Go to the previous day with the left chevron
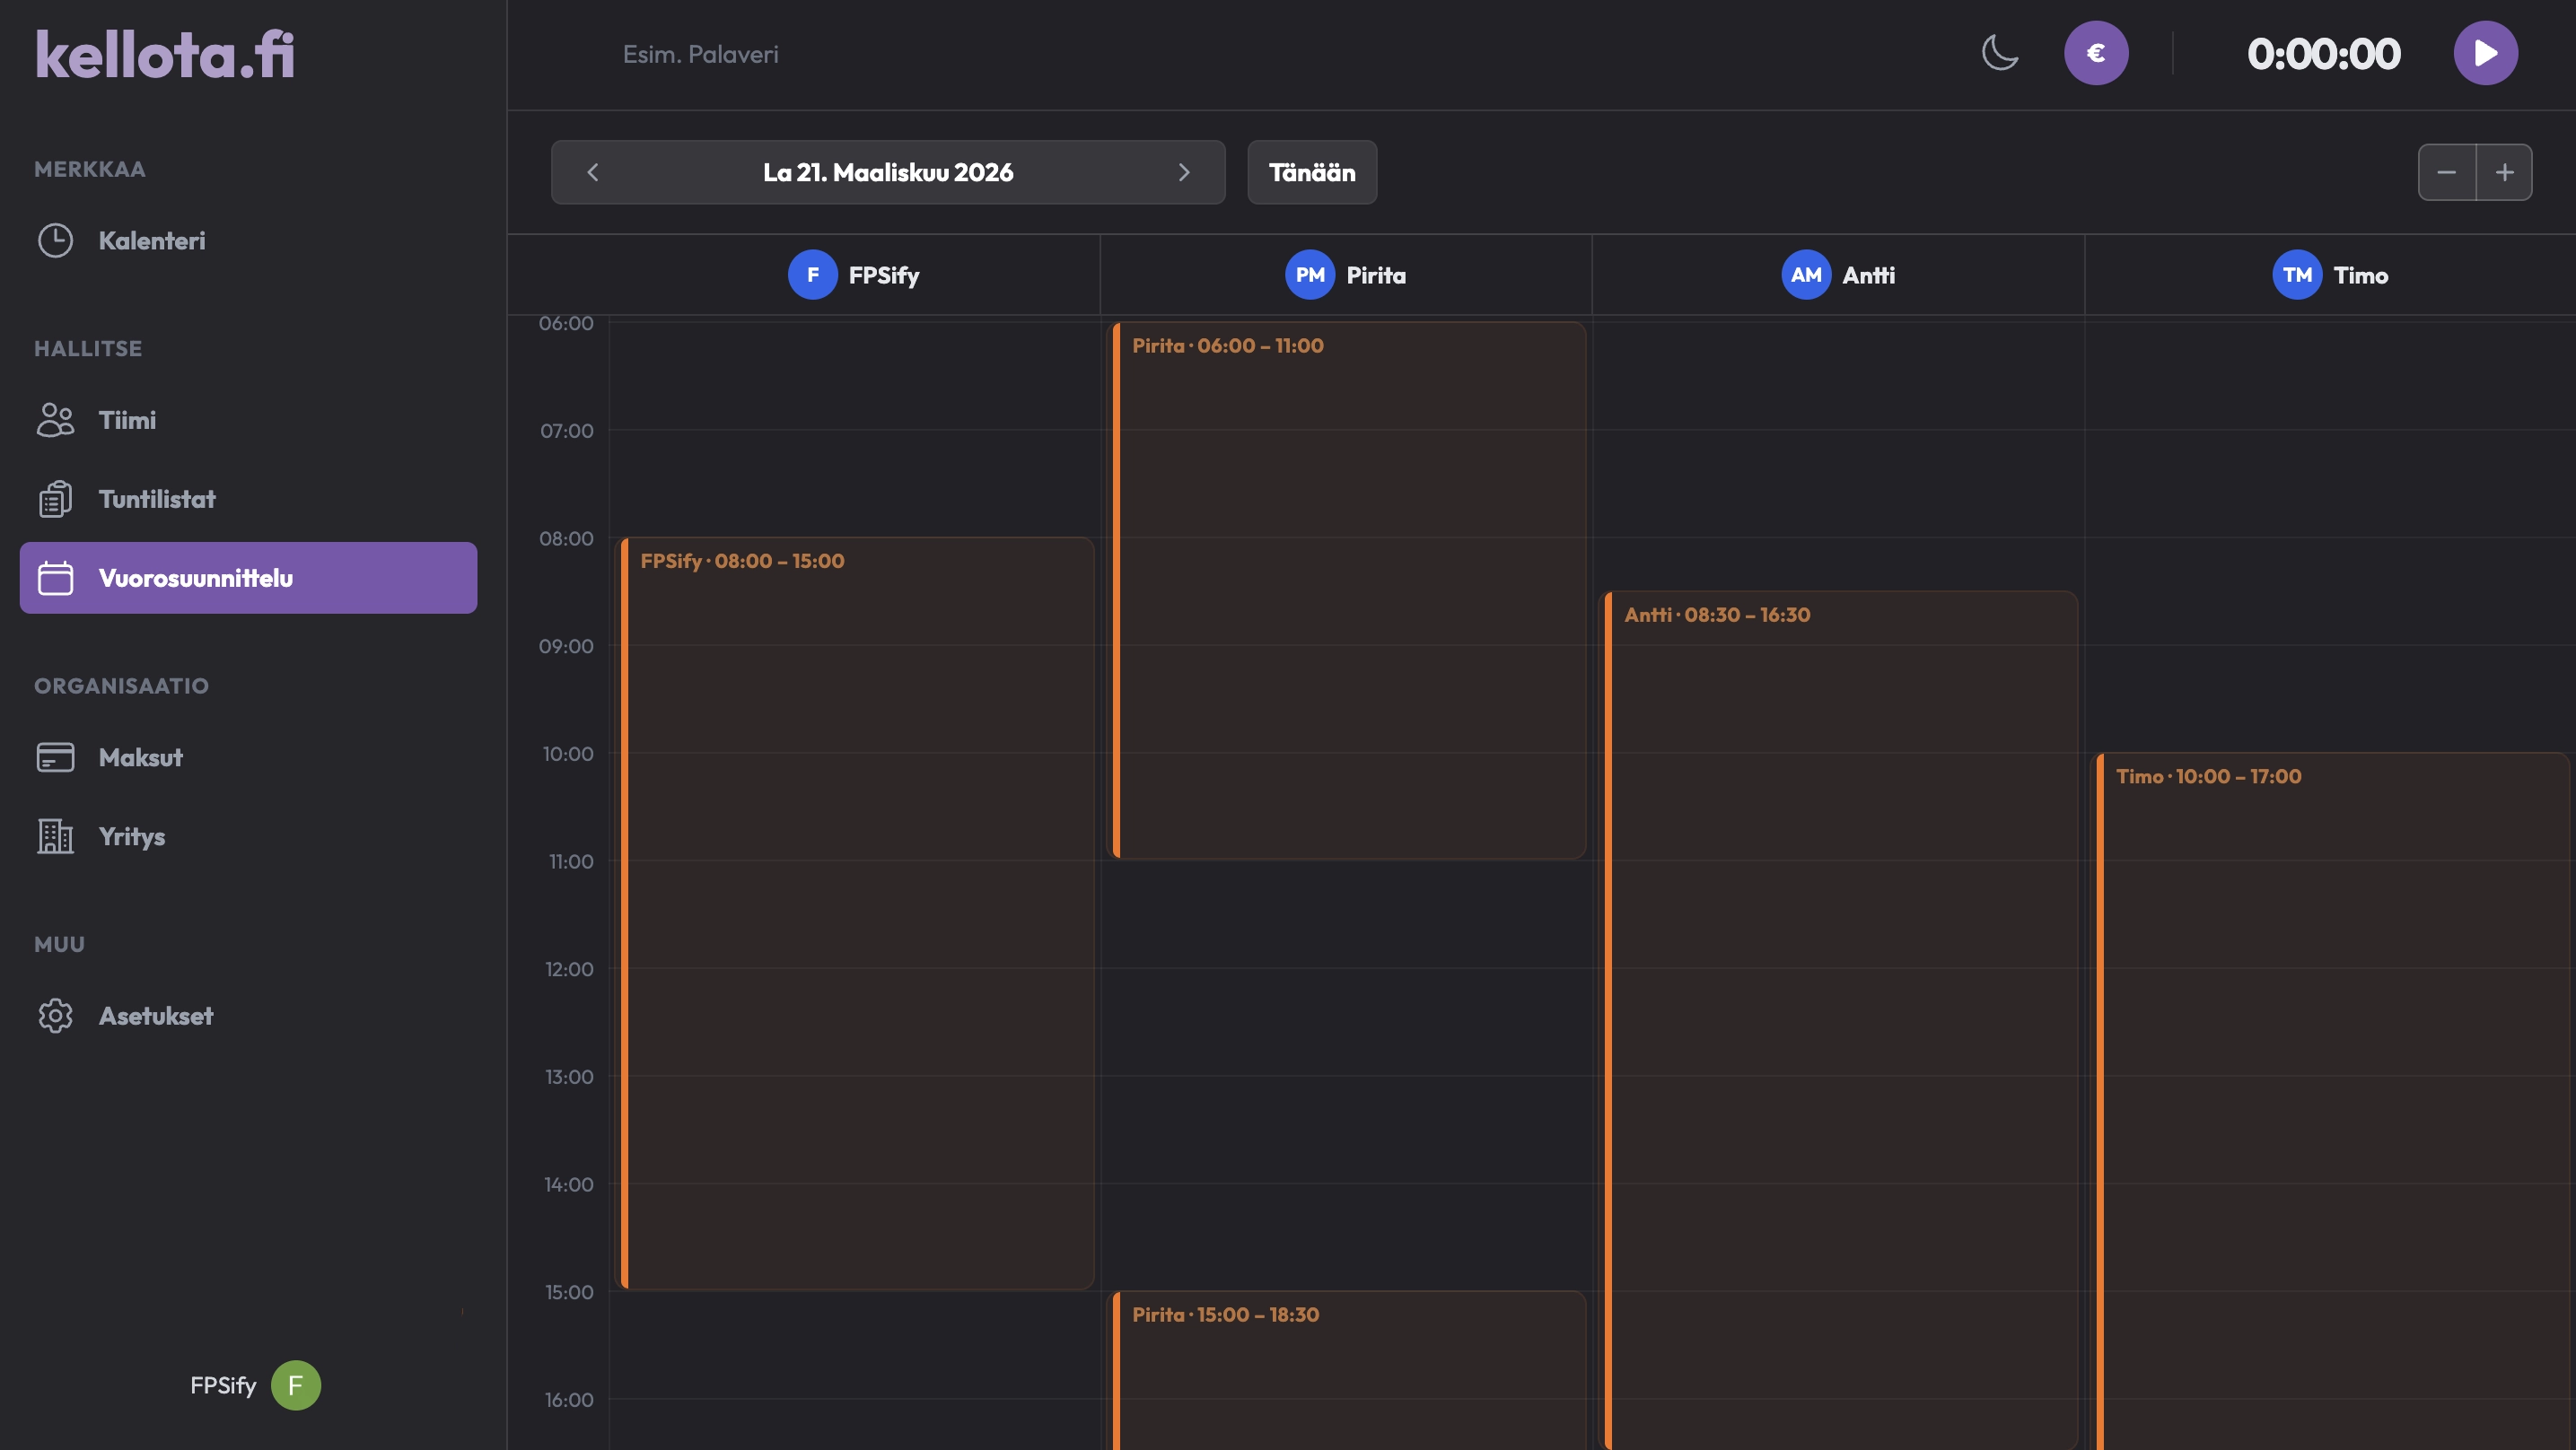Image resolution: width=2576 pixels, height=1450 pixels. click(593, 172)
